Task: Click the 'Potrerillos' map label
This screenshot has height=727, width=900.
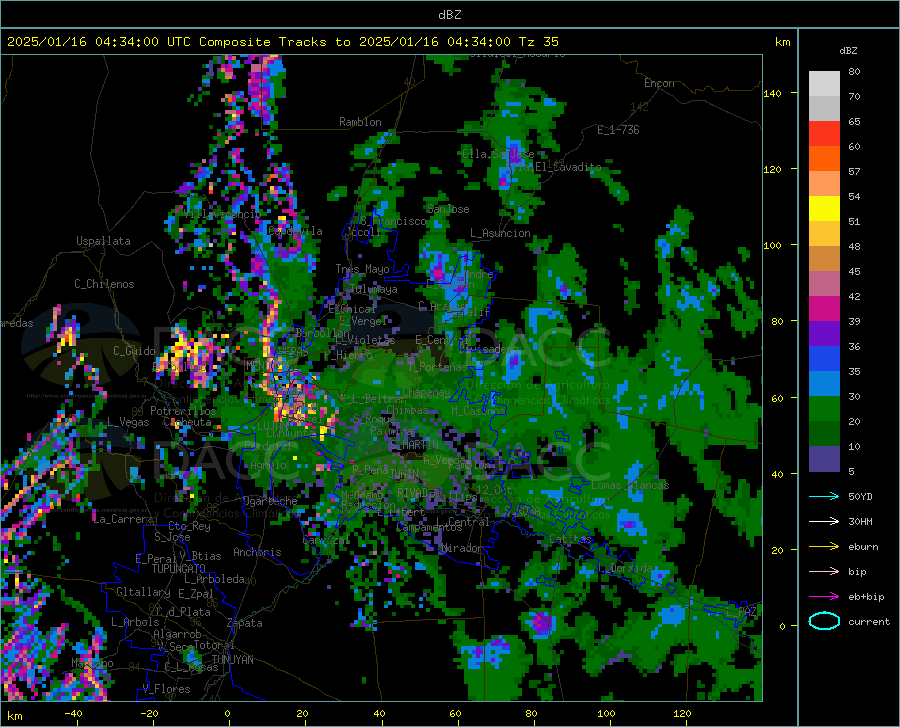Action: pyautogui.click(x=183, y=411)
